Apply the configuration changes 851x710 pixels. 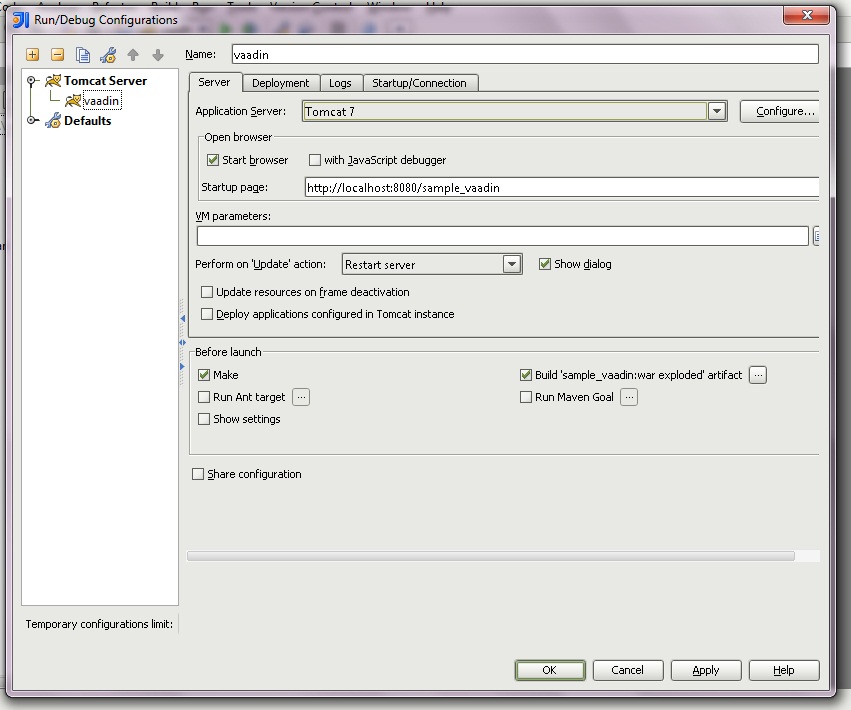(706, 670)
